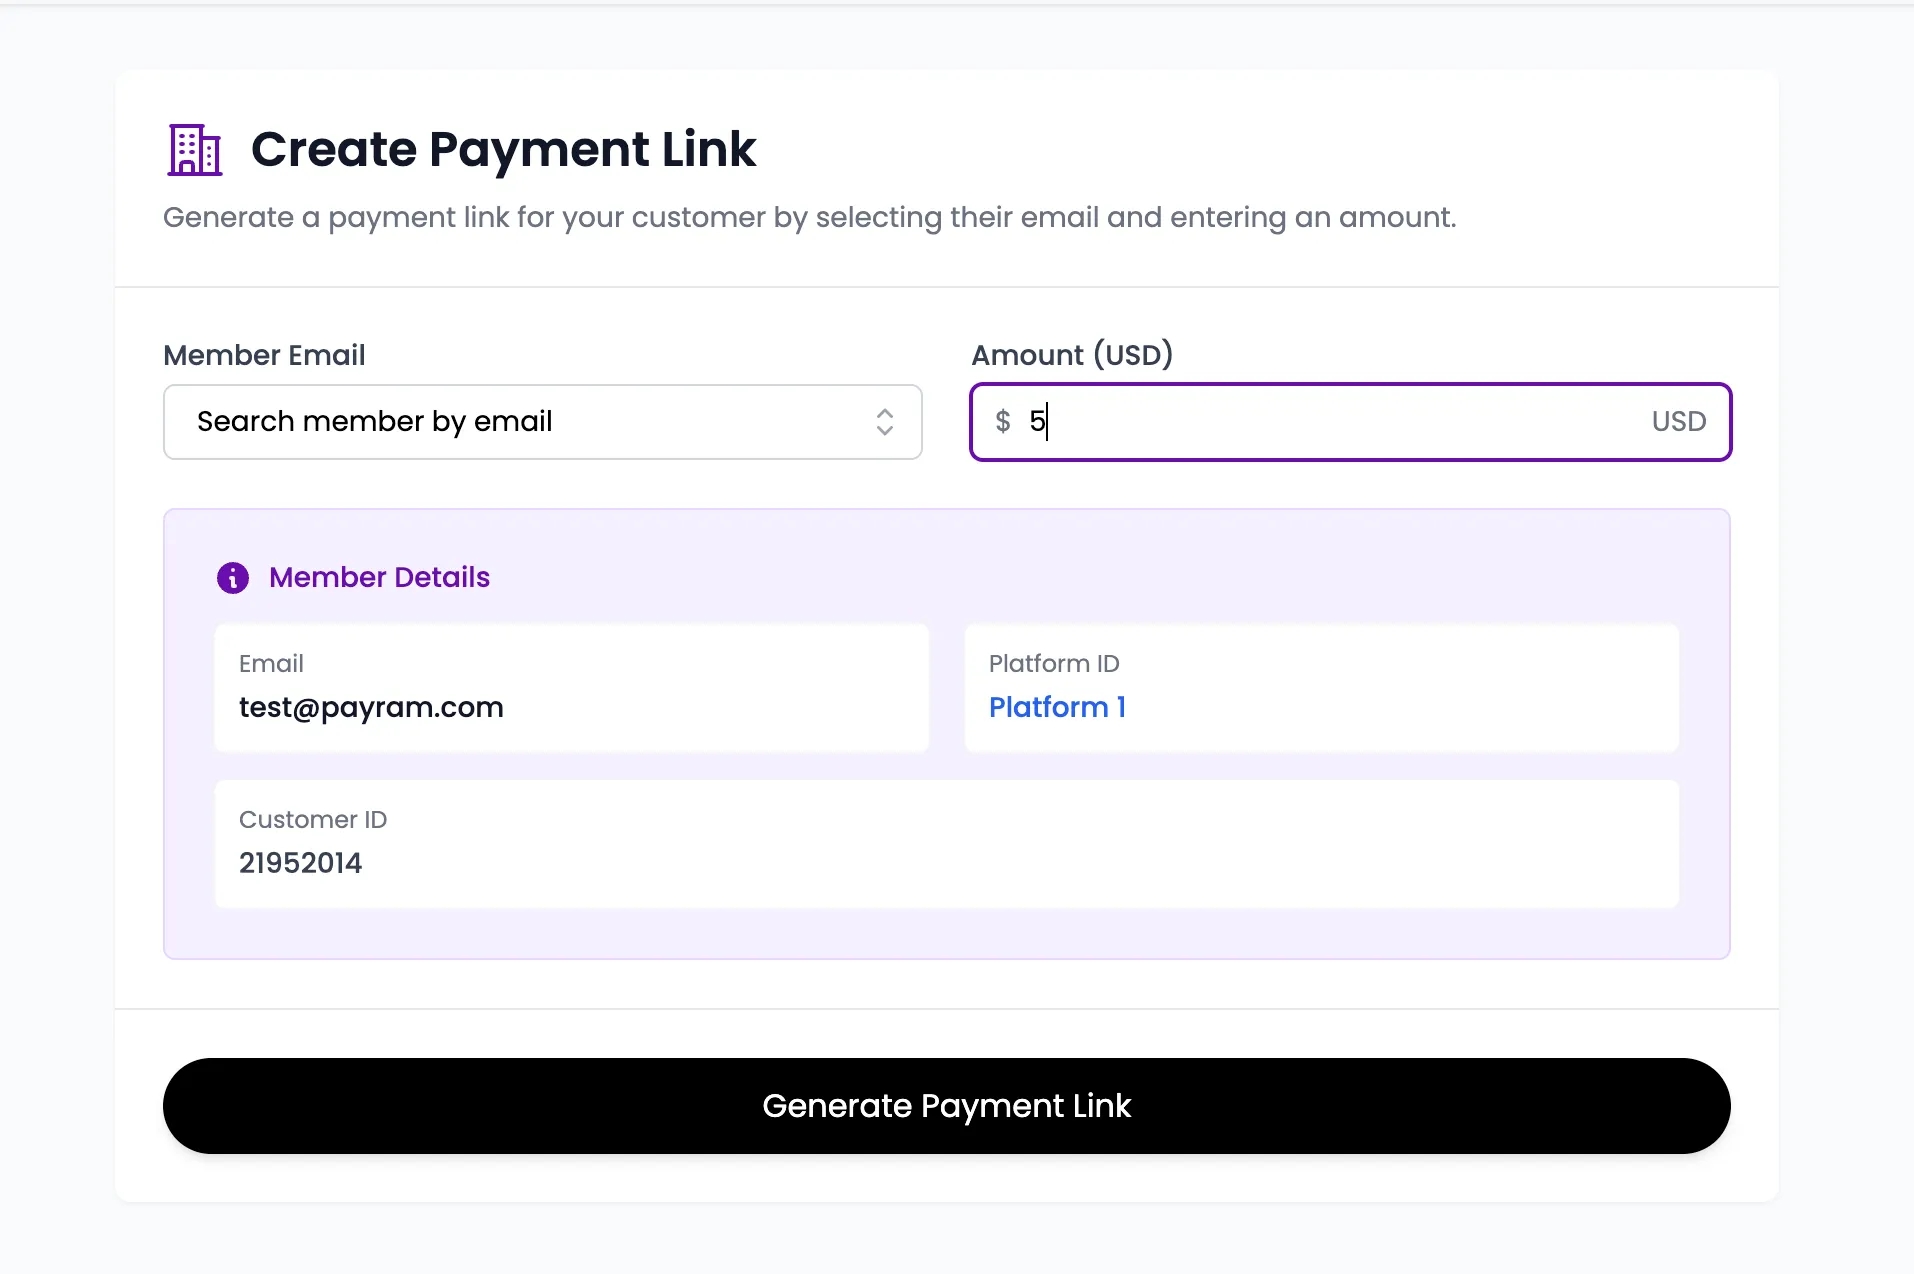Screen dimensions: 1914x1274
Task: Click the payment link description subtitle
Action: (x=809, y=218)
